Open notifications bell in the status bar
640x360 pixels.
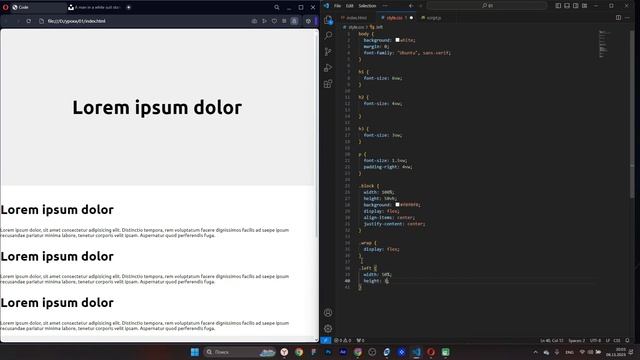click(x=627, y=340)
